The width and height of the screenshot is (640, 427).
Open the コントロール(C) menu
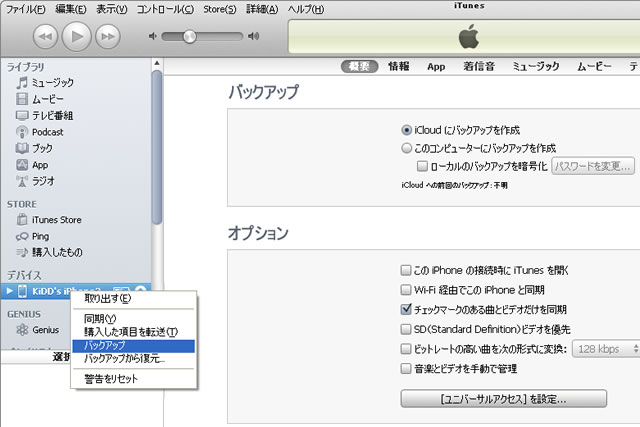tap(165, 9)
